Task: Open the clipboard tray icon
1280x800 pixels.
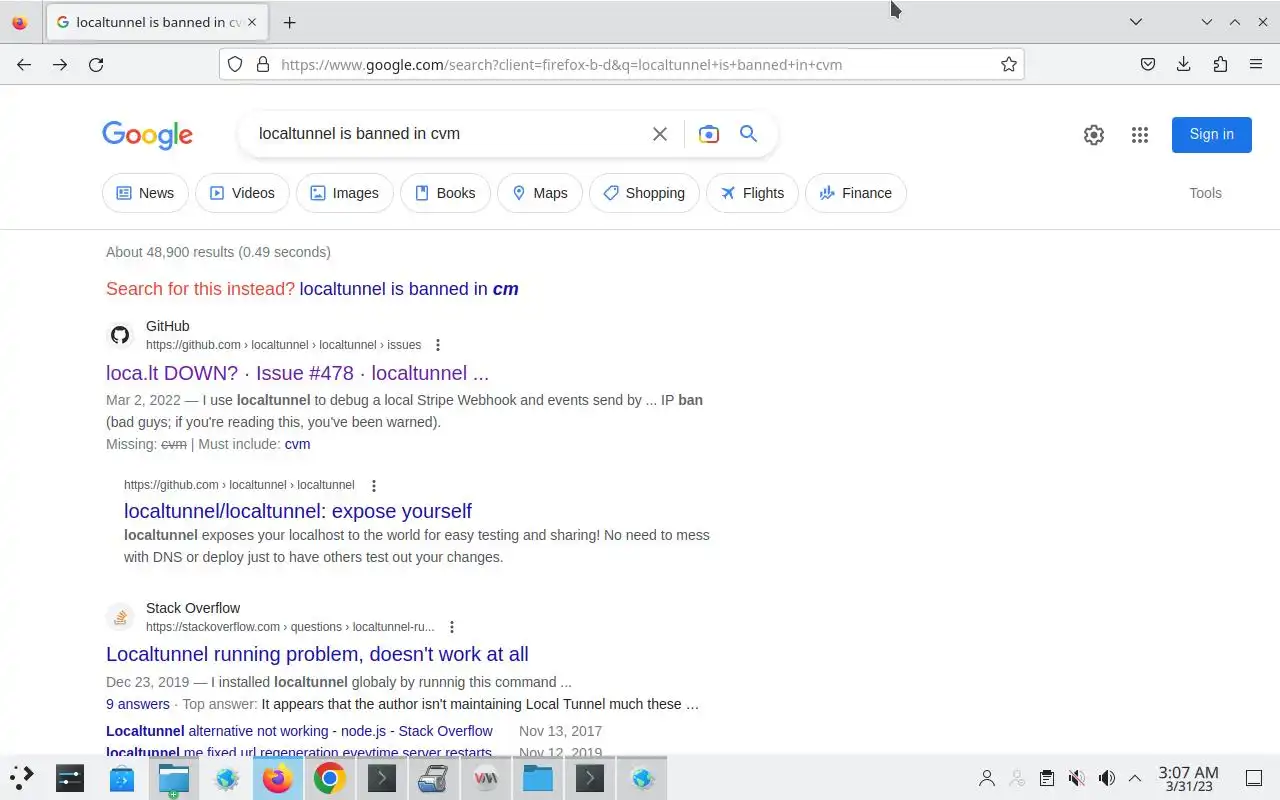Action: click(x=1046, y=778)
